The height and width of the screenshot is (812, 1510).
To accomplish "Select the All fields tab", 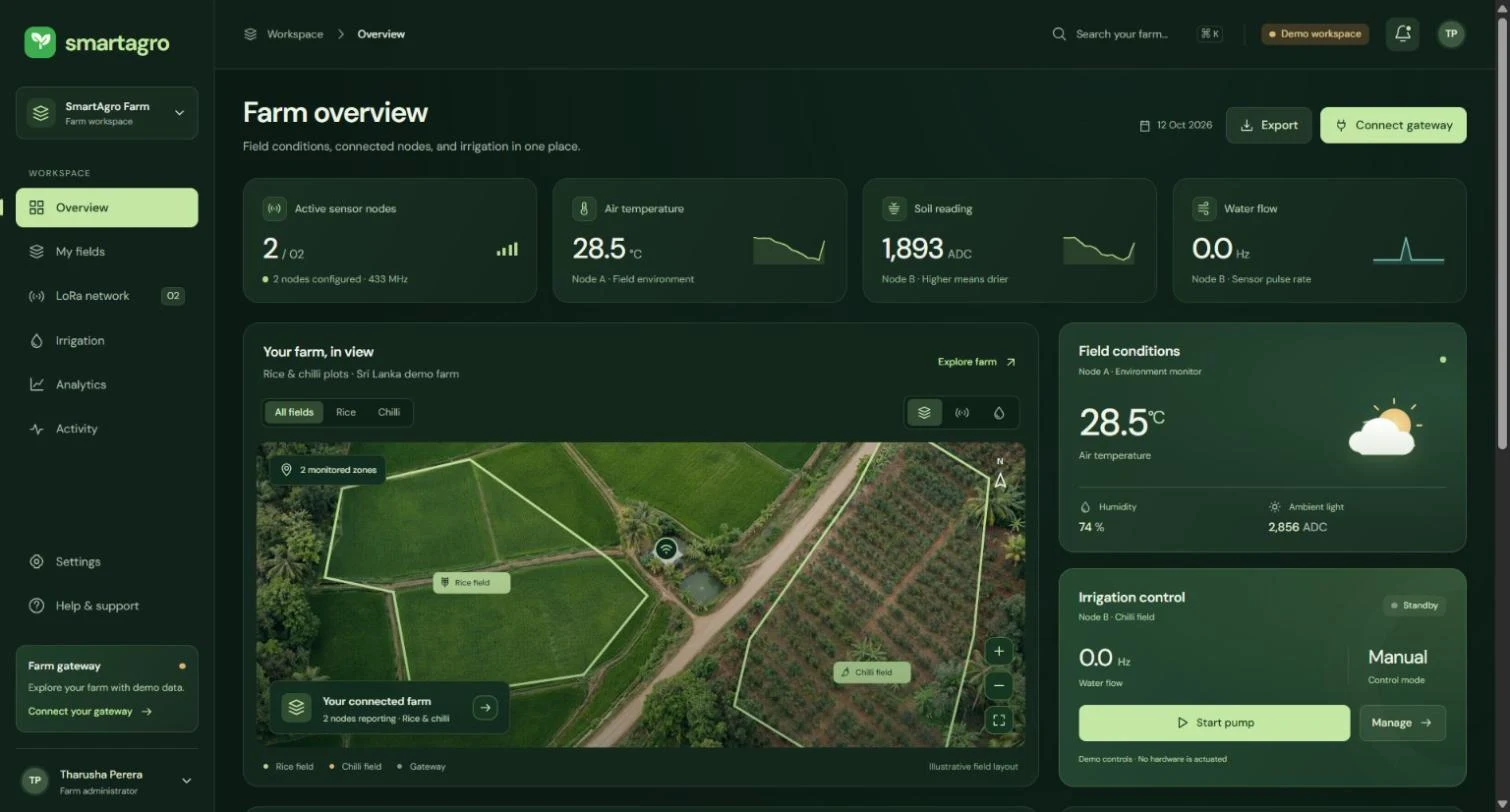I will coord(294,412).
